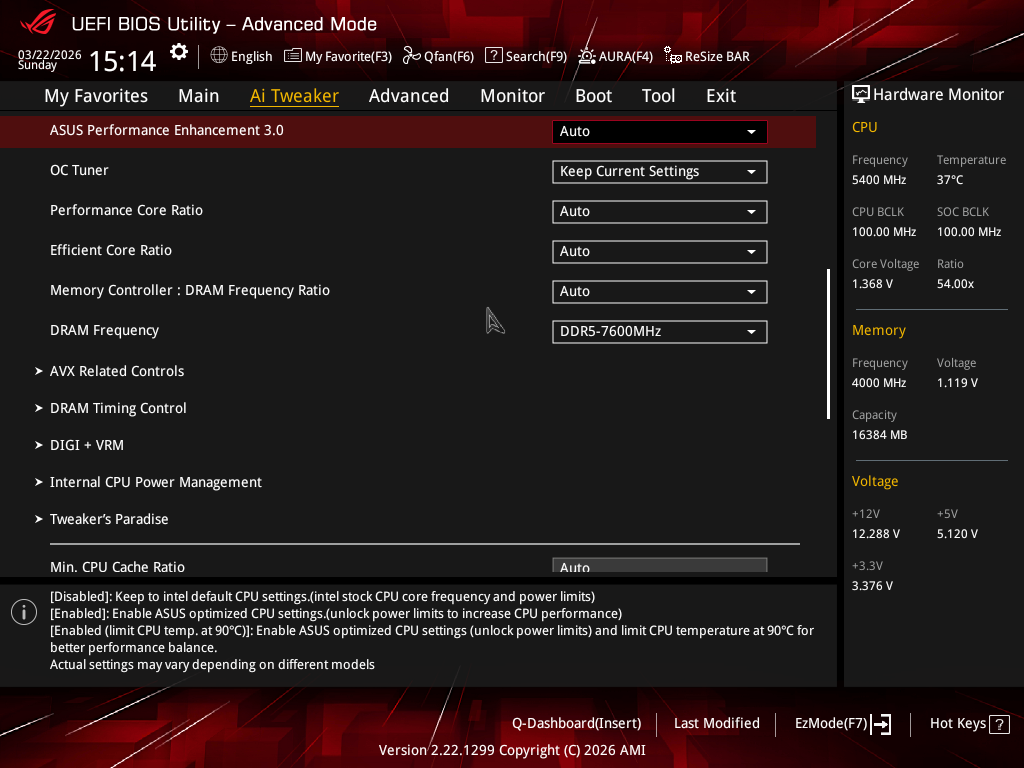Open AURA lighting icon
Image resolution: width=1024 pixels, height=768 pixels.
(x=586, y=56)
